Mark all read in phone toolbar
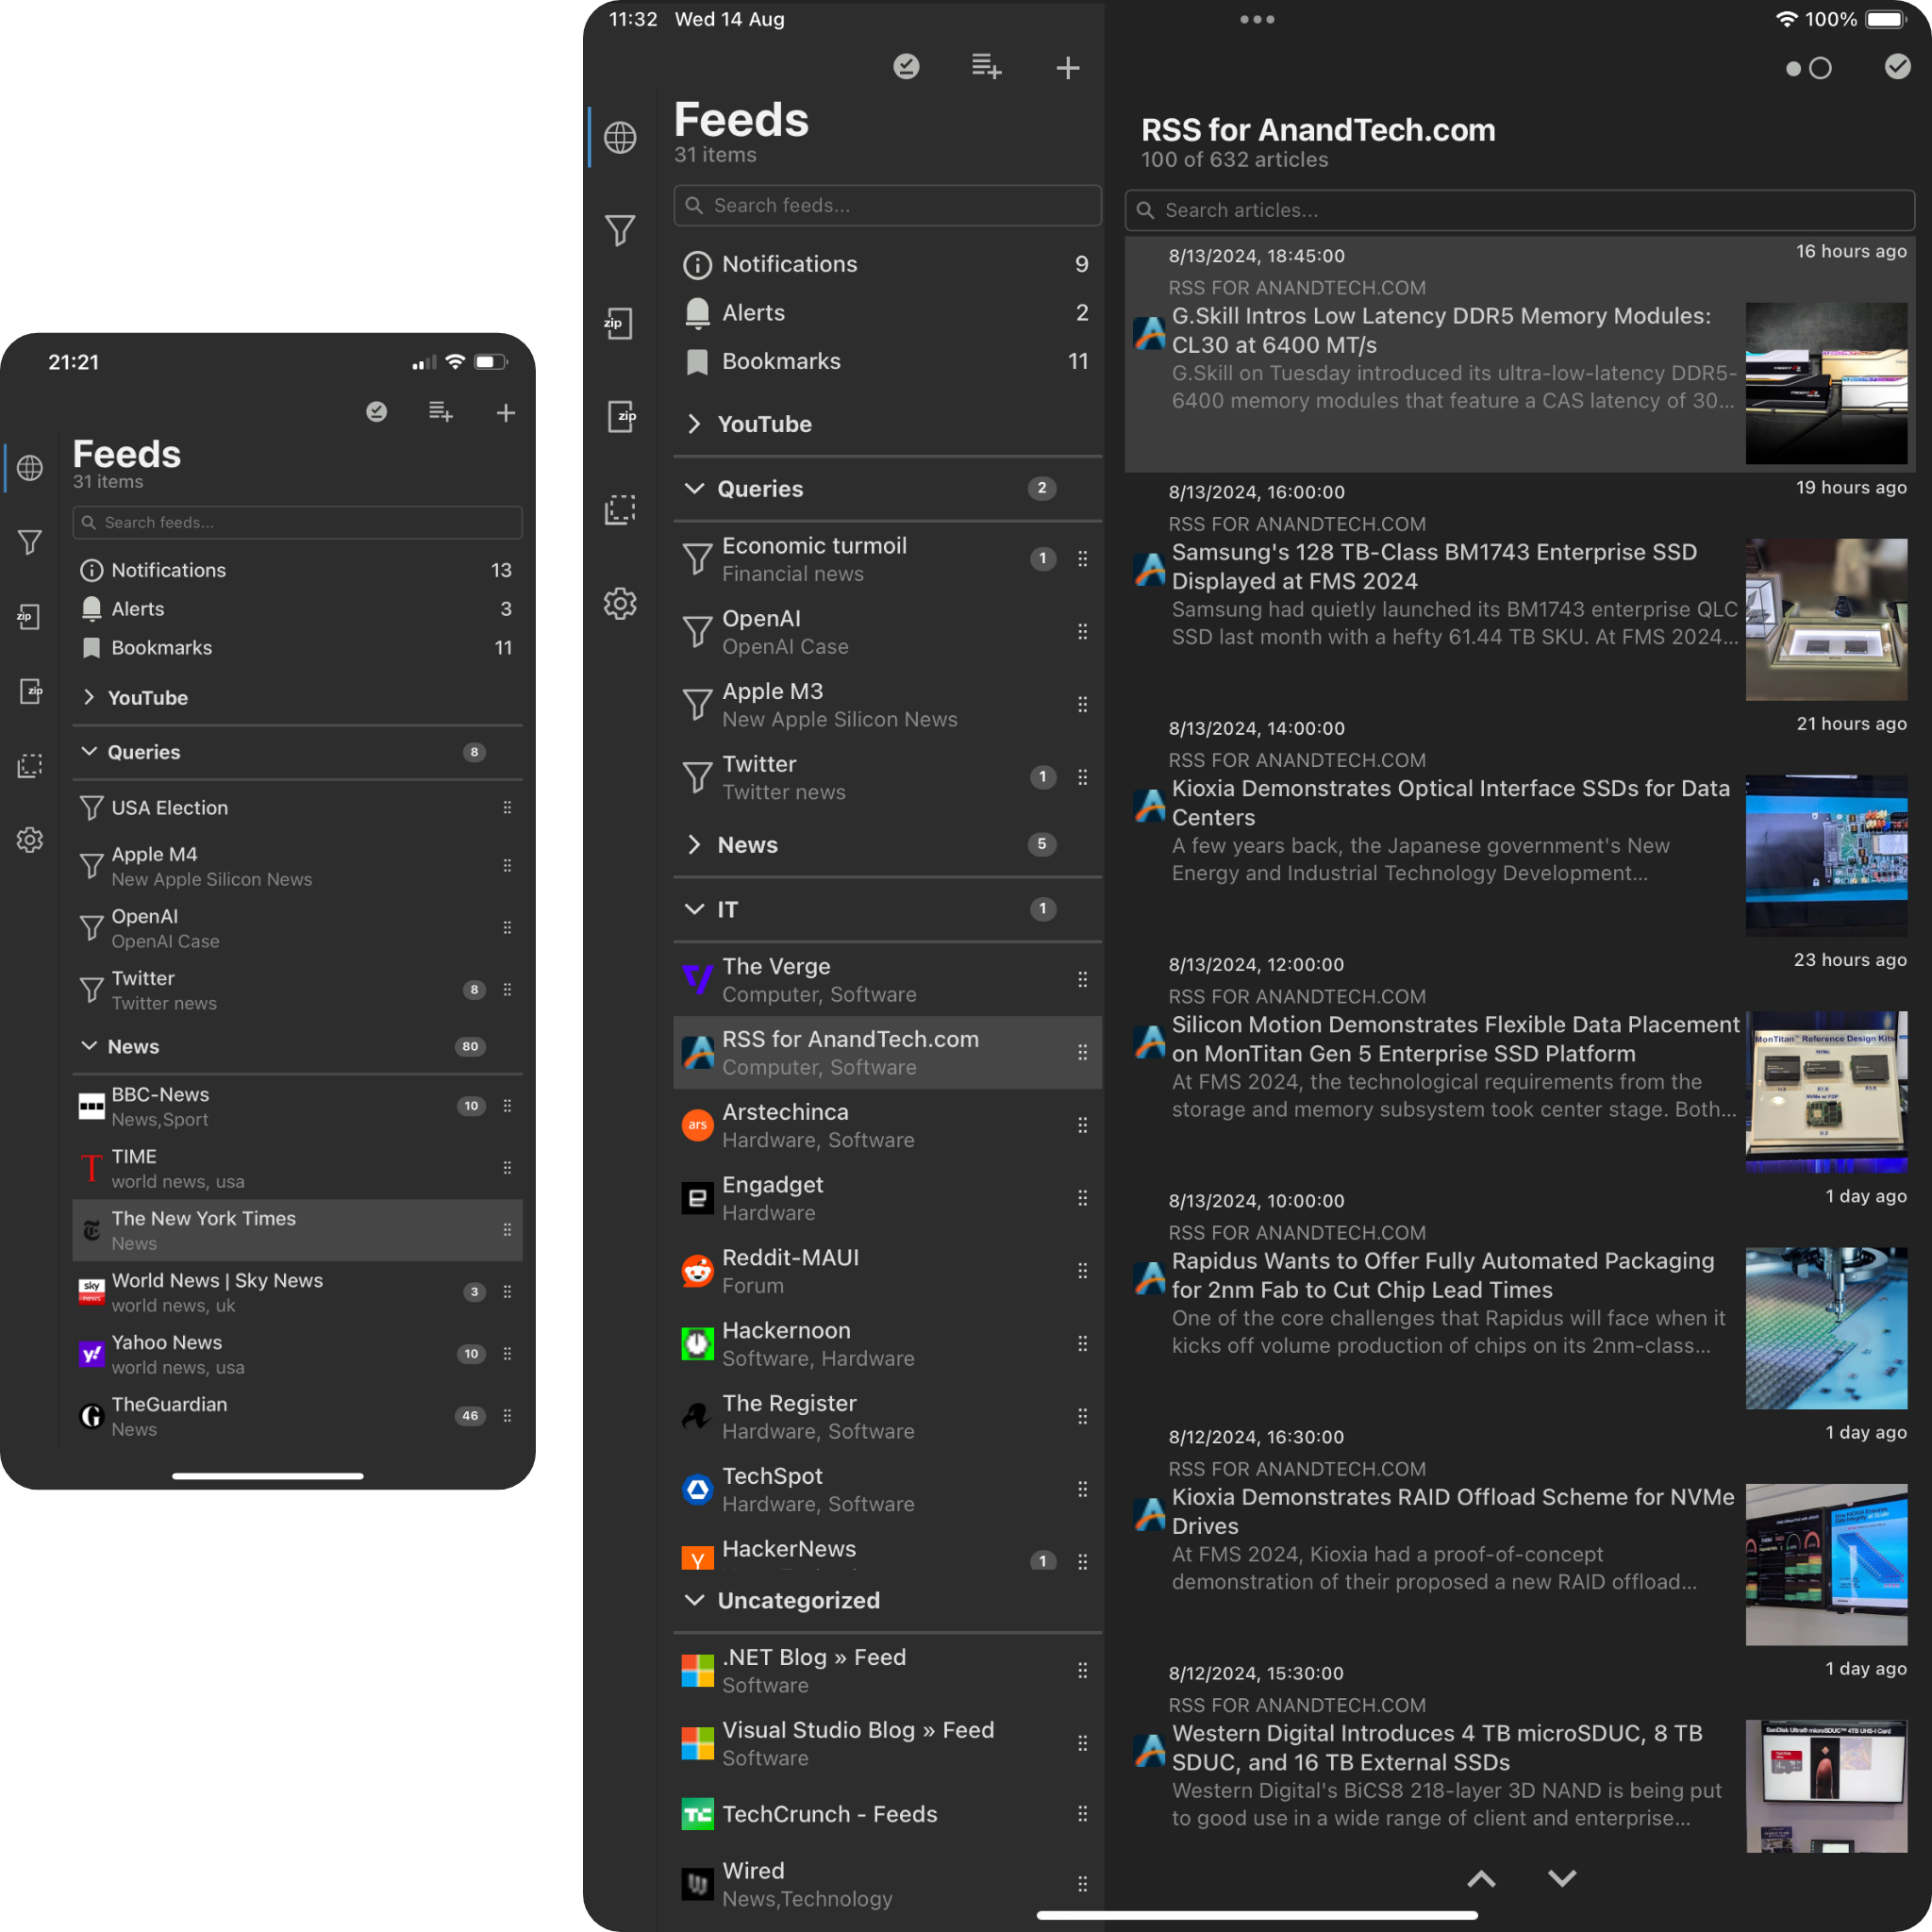 tap(376, 412)
